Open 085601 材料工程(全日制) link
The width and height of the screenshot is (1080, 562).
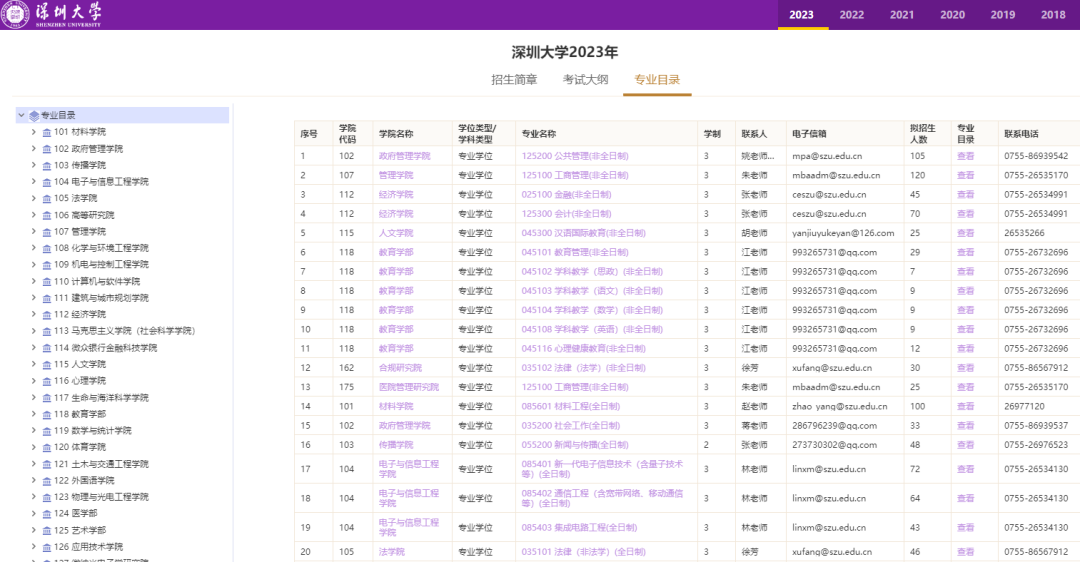tap(570, 407)
